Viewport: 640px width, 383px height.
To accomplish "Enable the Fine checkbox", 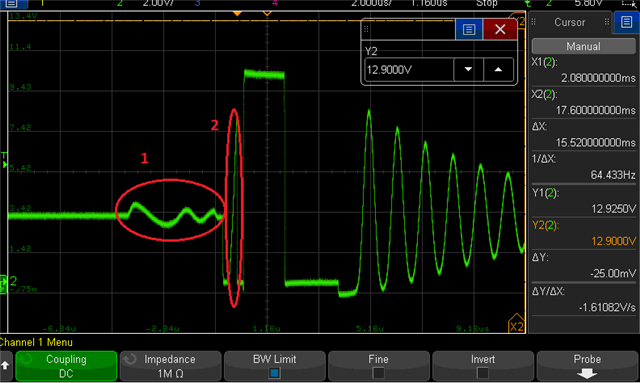I will pyautogui.click(x=378, y=373).
